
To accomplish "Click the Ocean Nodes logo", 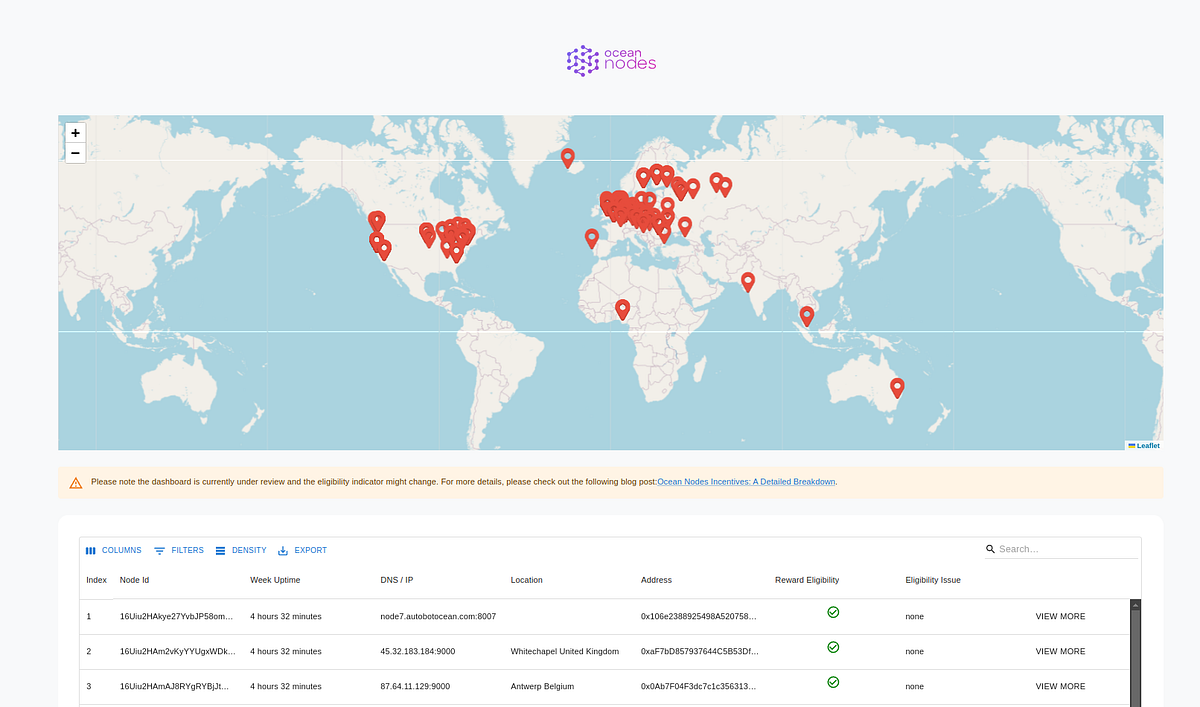I will pyautogui.click(x=611, y=61).
